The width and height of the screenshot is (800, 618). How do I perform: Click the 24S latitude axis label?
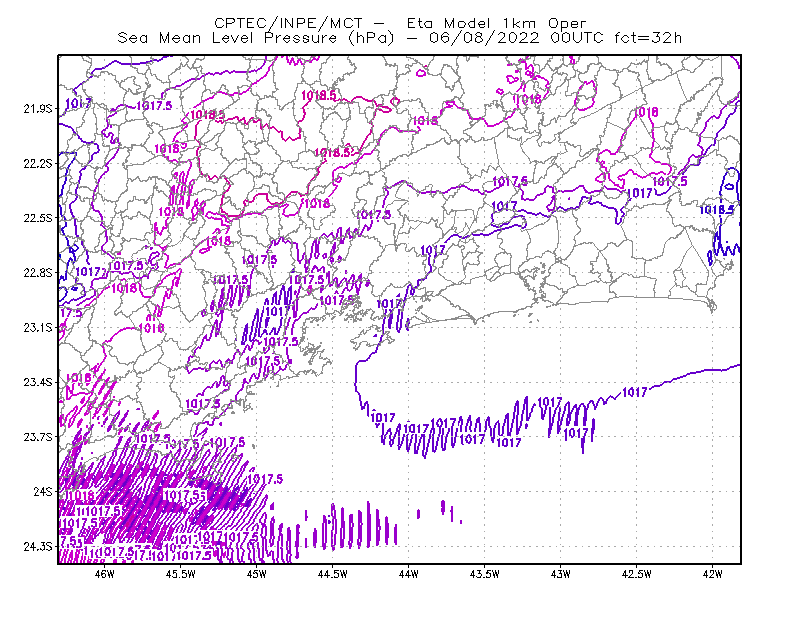click(x=43, y=491)
